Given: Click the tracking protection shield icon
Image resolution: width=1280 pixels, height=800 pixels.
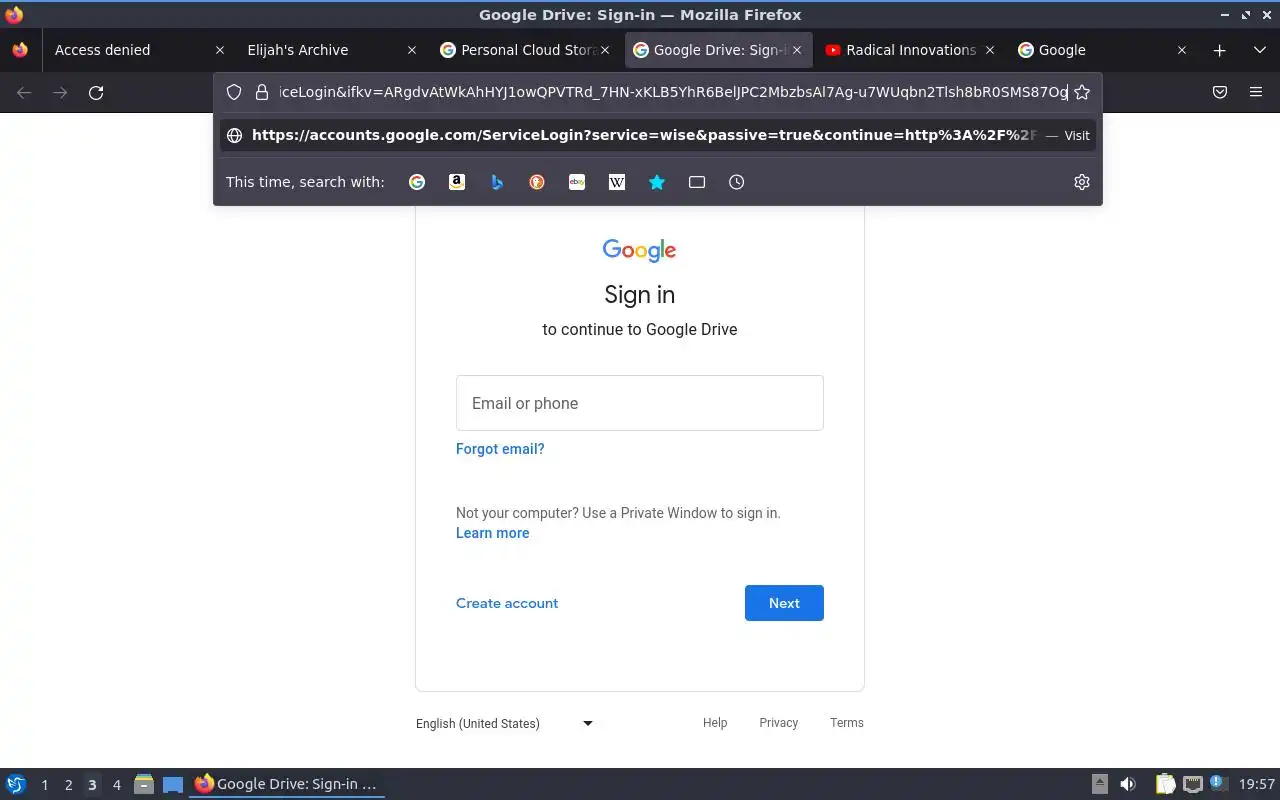Looking at the screenshot, I should (x=234, y=92).
